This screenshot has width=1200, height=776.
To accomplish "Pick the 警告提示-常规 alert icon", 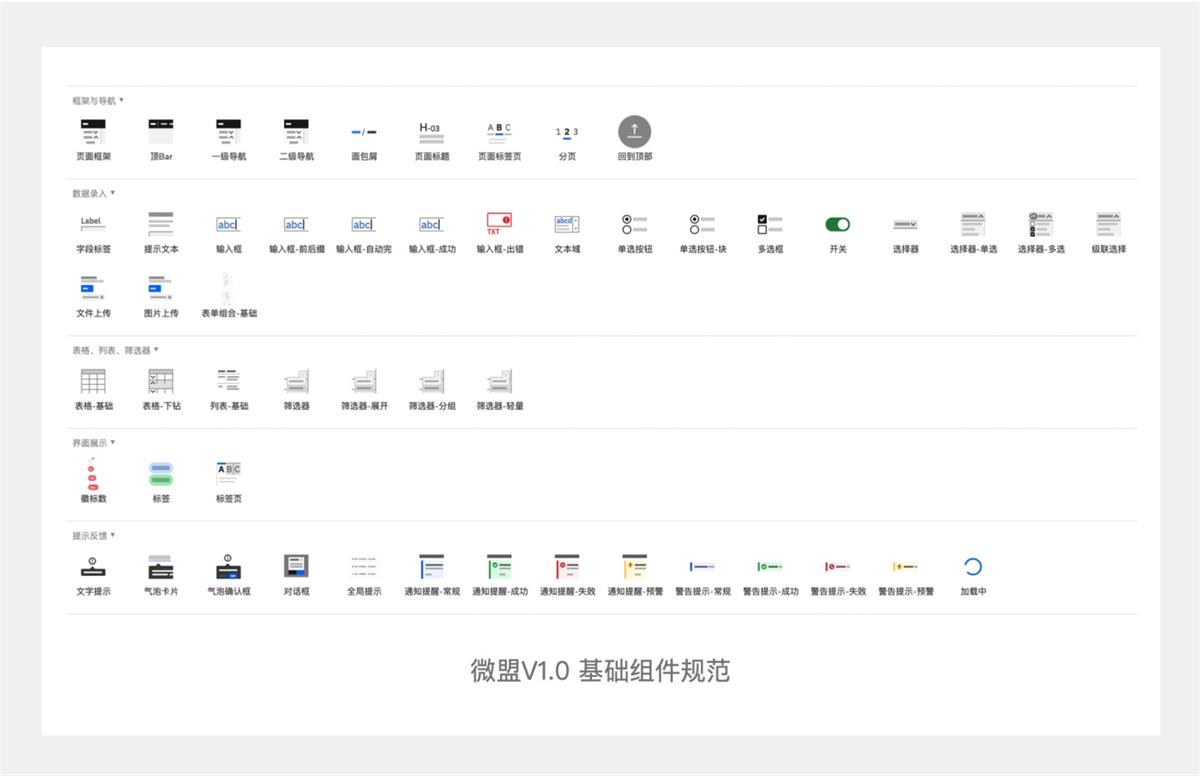I will [x=702, y=567].
